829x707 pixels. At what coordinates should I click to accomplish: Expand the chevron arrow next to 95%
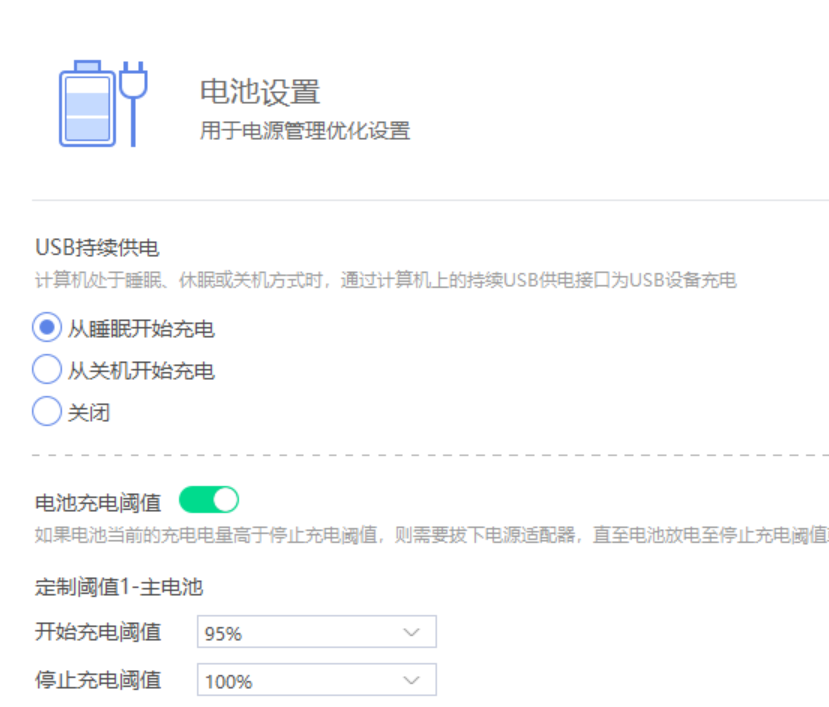click(x=411, y=632)
